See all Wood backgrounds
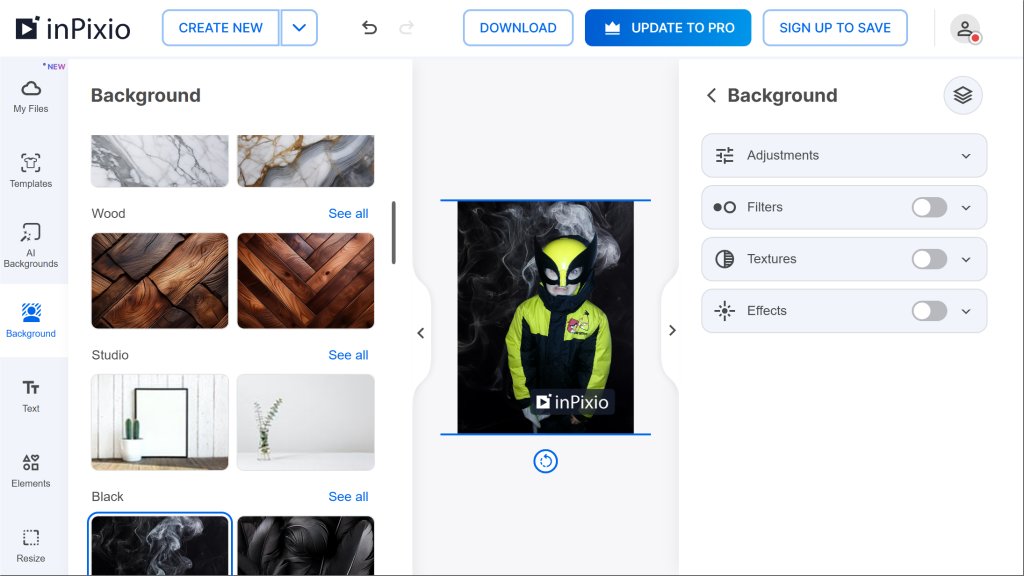The image size is (1024, 576). [348, 214]
